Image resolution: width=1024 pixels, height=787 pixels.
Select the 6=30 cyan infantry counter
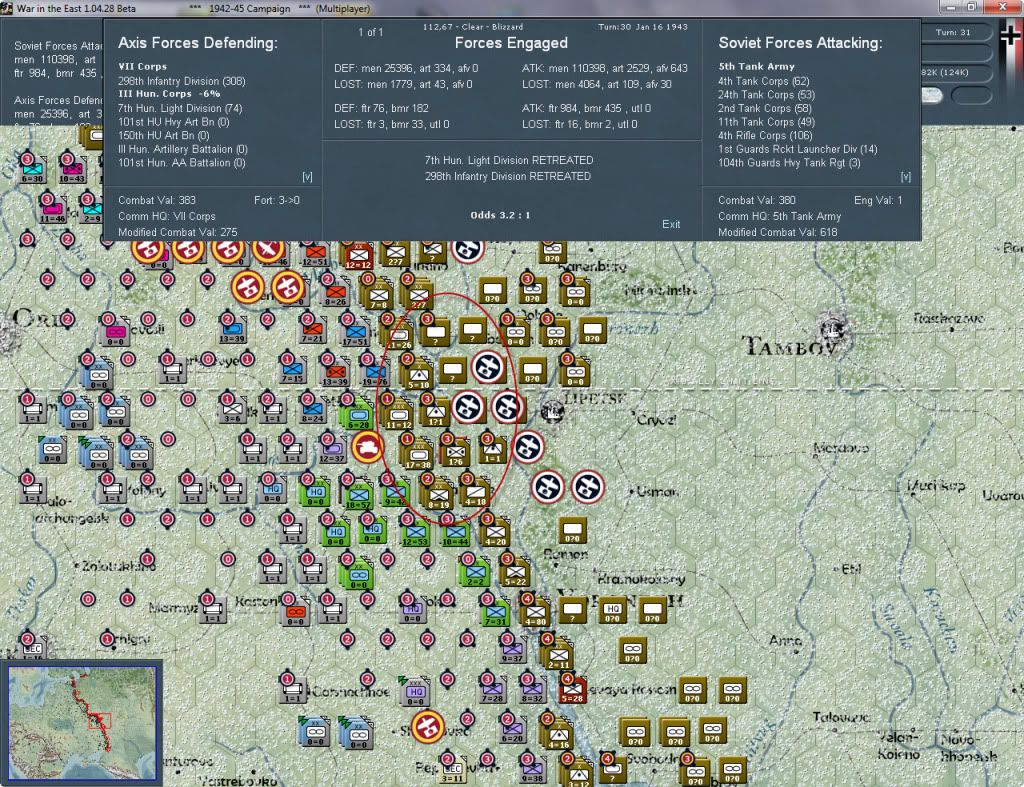(x=33, y=171)
